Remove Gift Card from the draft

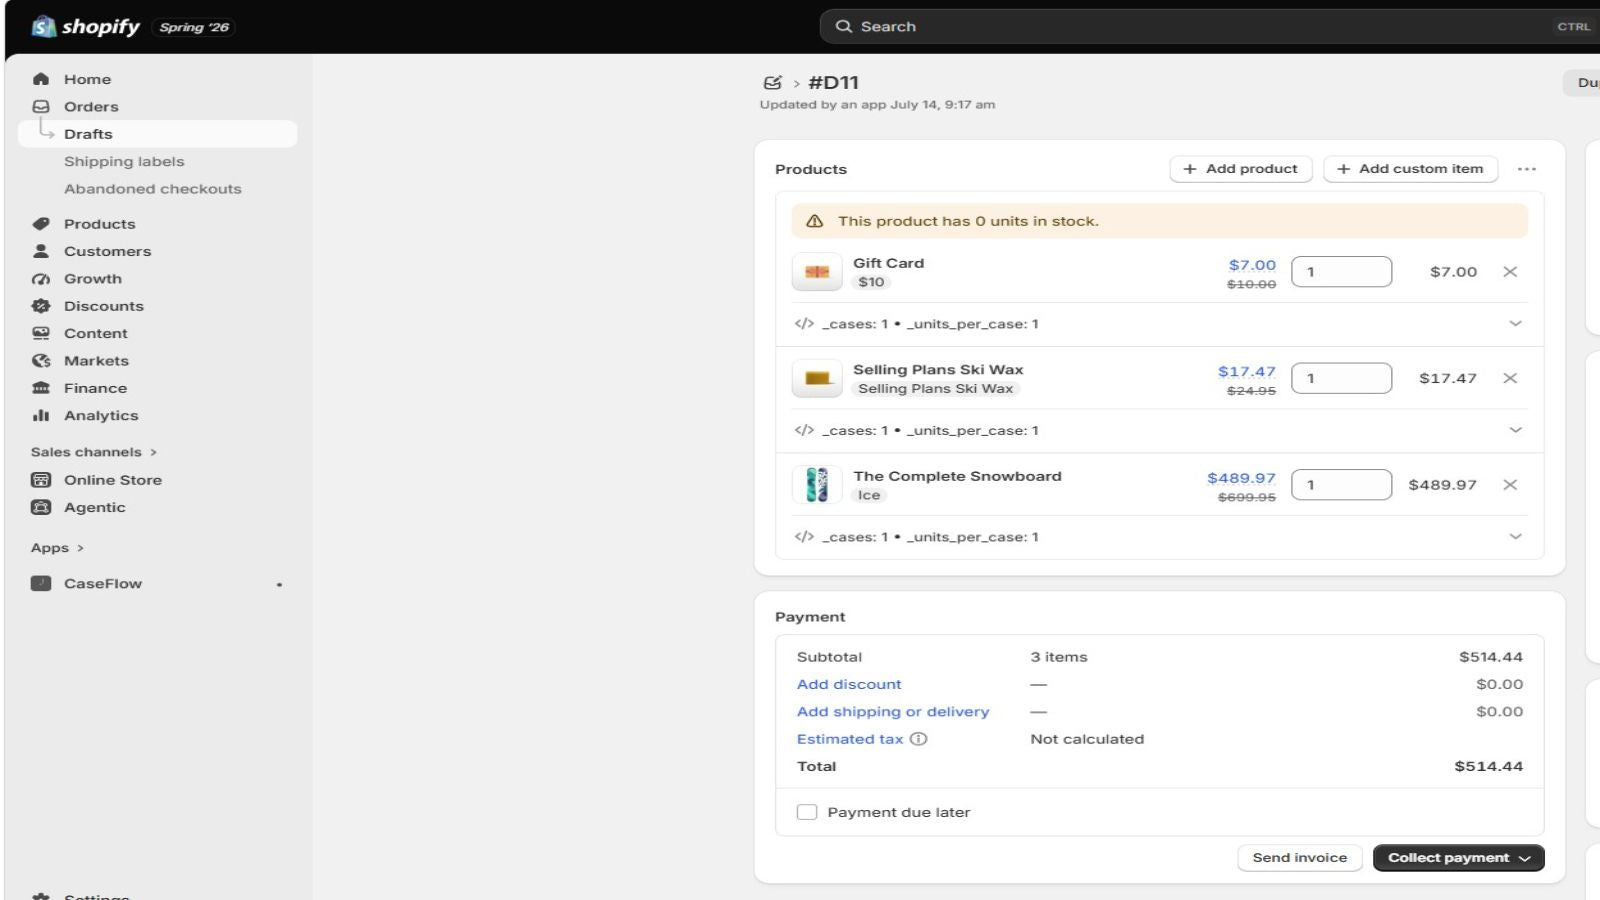click(1510, 272)
